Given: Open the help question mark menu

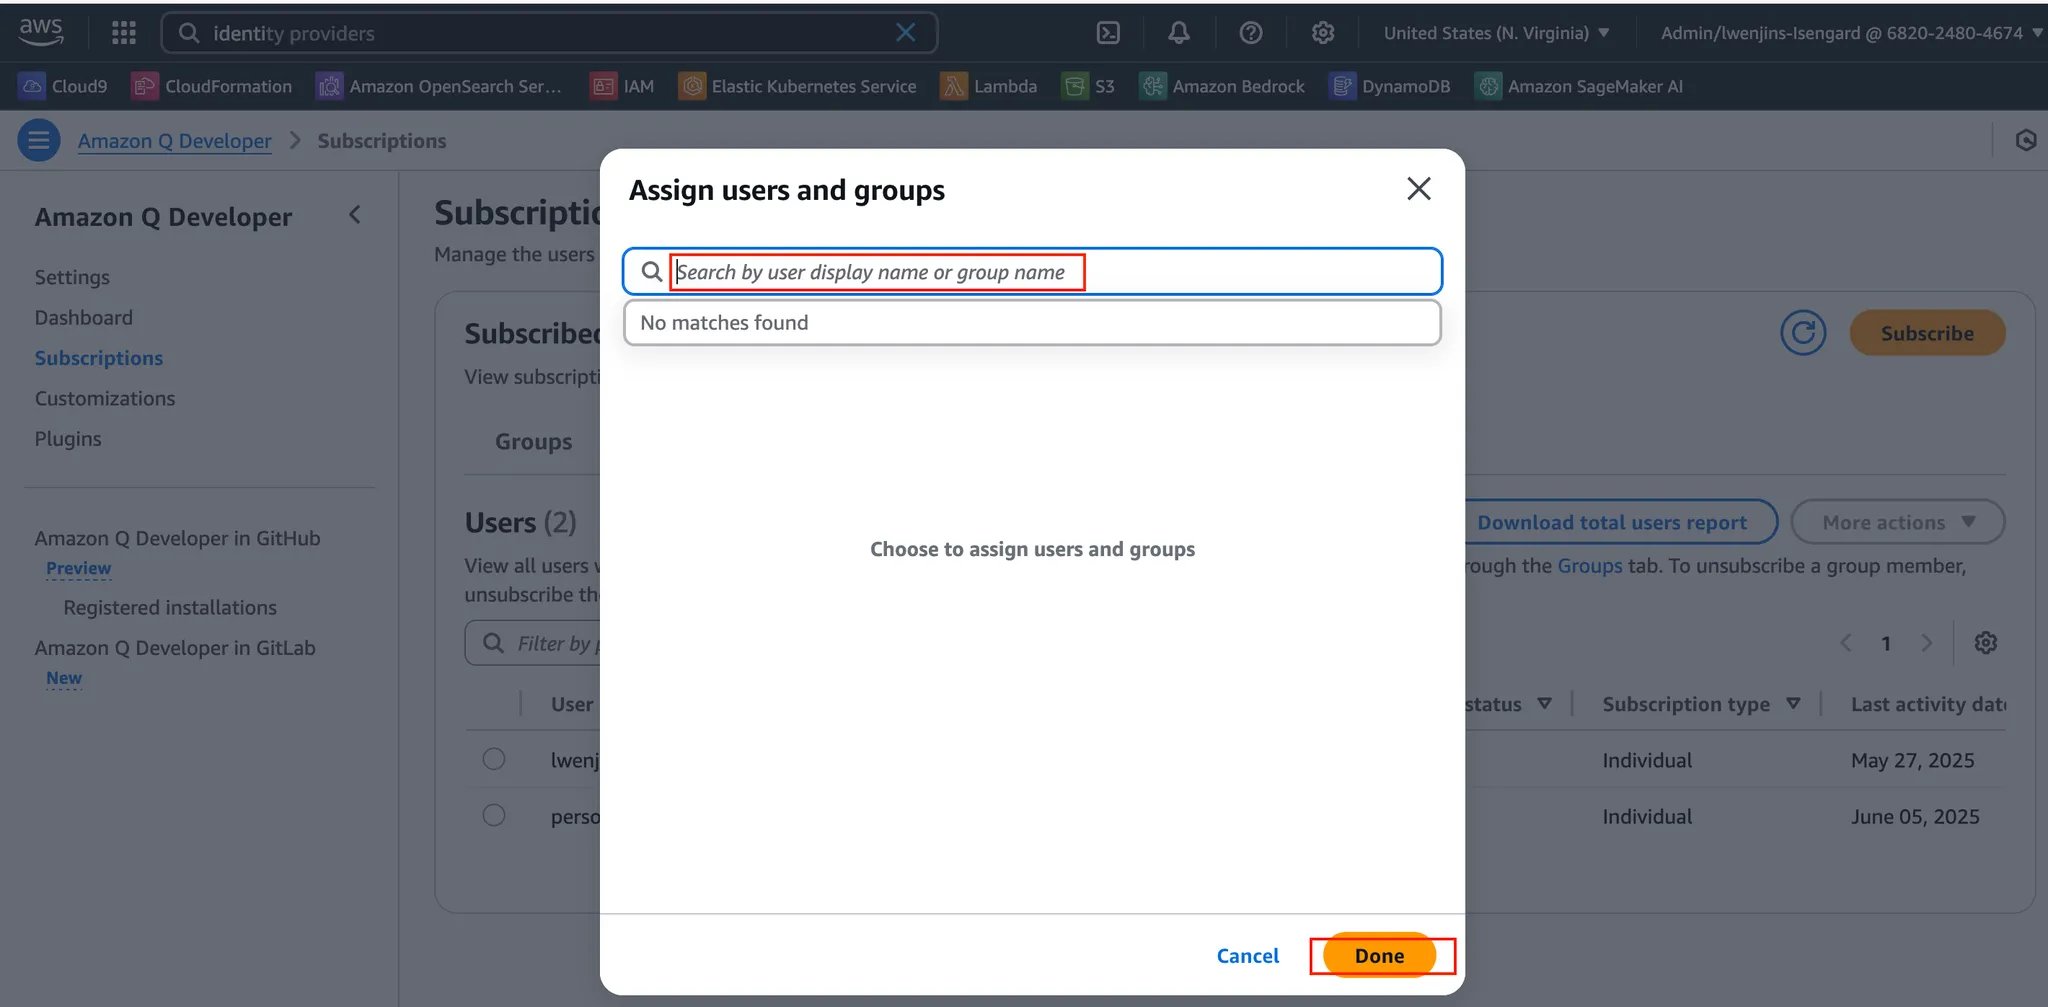Looking at the screenshot, I should 1250,33.
